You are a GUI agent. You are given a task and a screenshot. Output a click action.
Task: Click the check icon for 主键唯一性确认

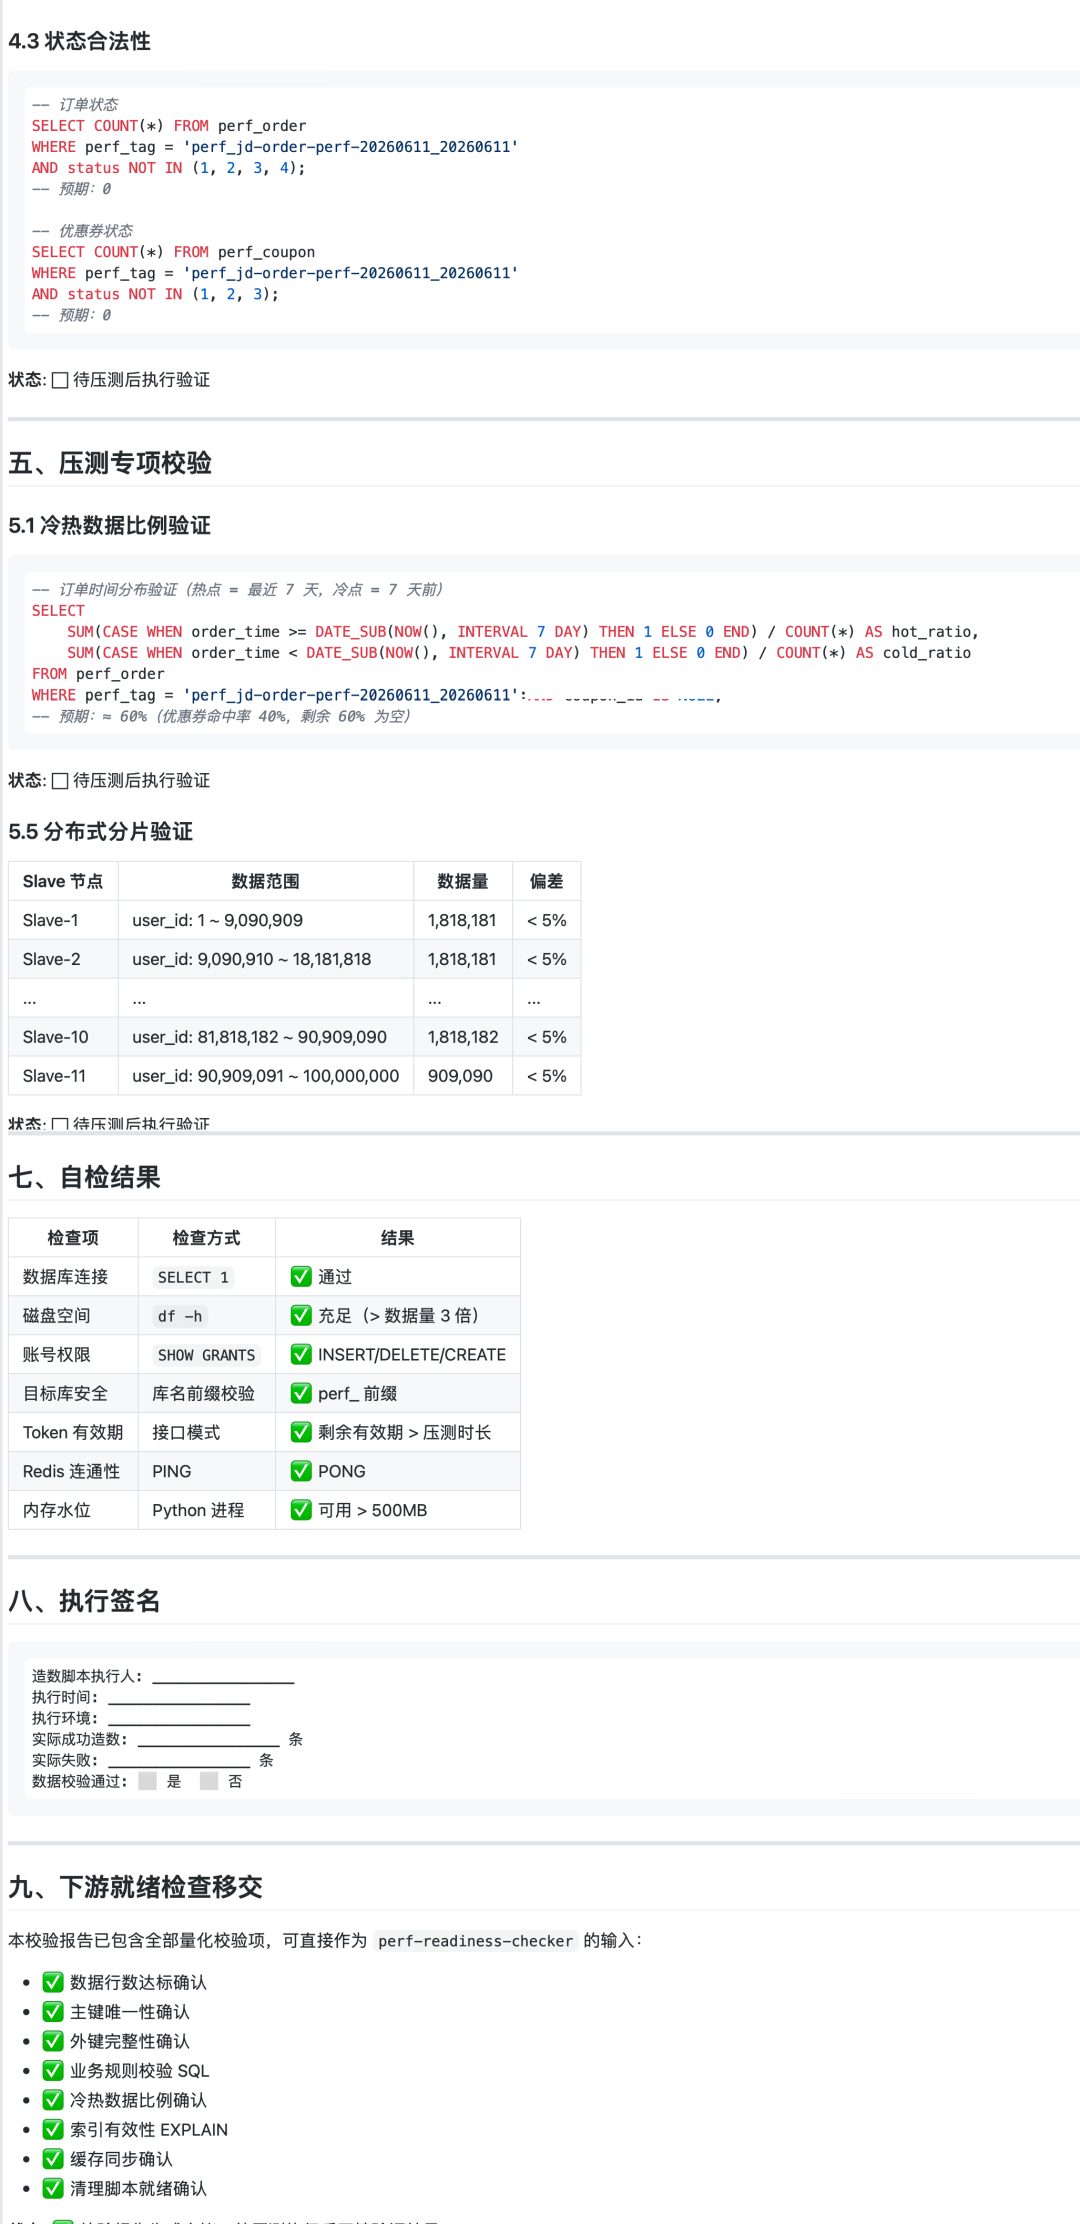click(53, 2011)
